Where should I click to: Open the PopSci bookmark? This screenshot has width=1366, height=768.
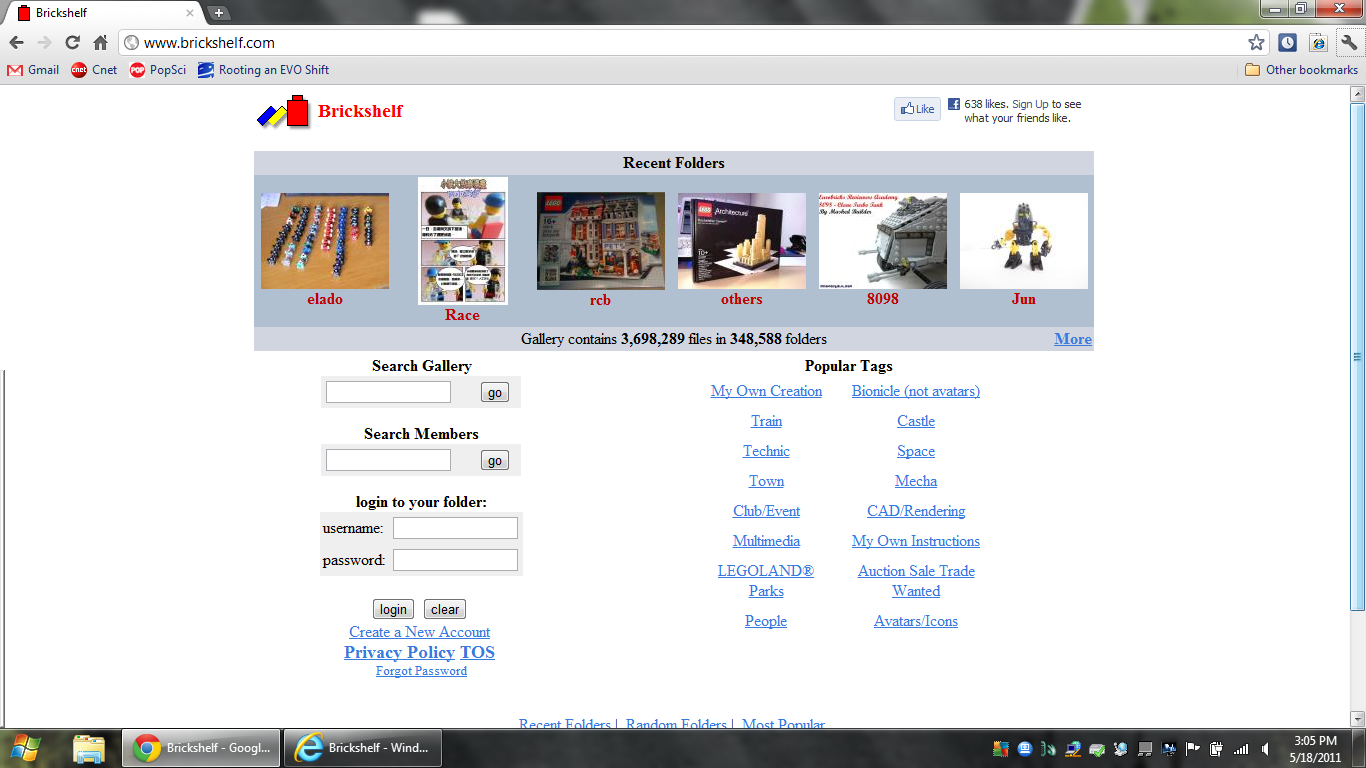(158, 70)
